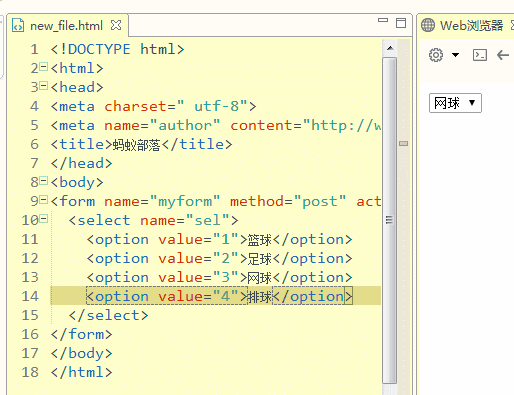Click title text 蚂蚁部落
This screenshot has height=395, width=514.
tap(136, 145)
